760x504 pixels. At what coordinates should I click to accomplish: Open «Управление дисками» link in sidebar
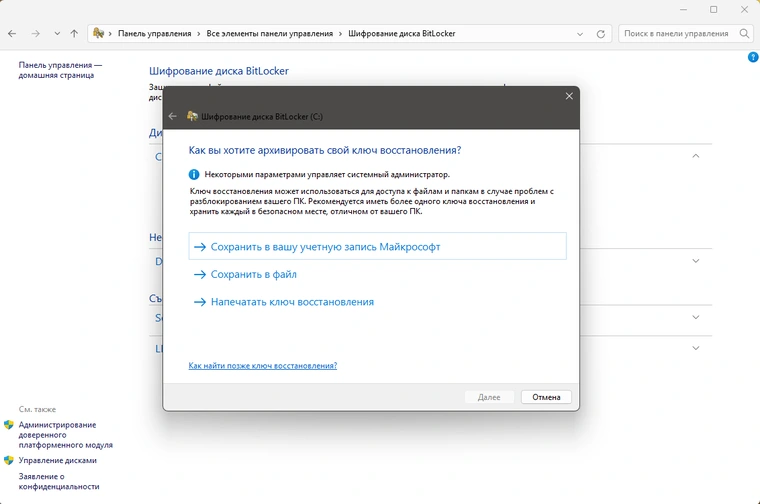[58, 461]
